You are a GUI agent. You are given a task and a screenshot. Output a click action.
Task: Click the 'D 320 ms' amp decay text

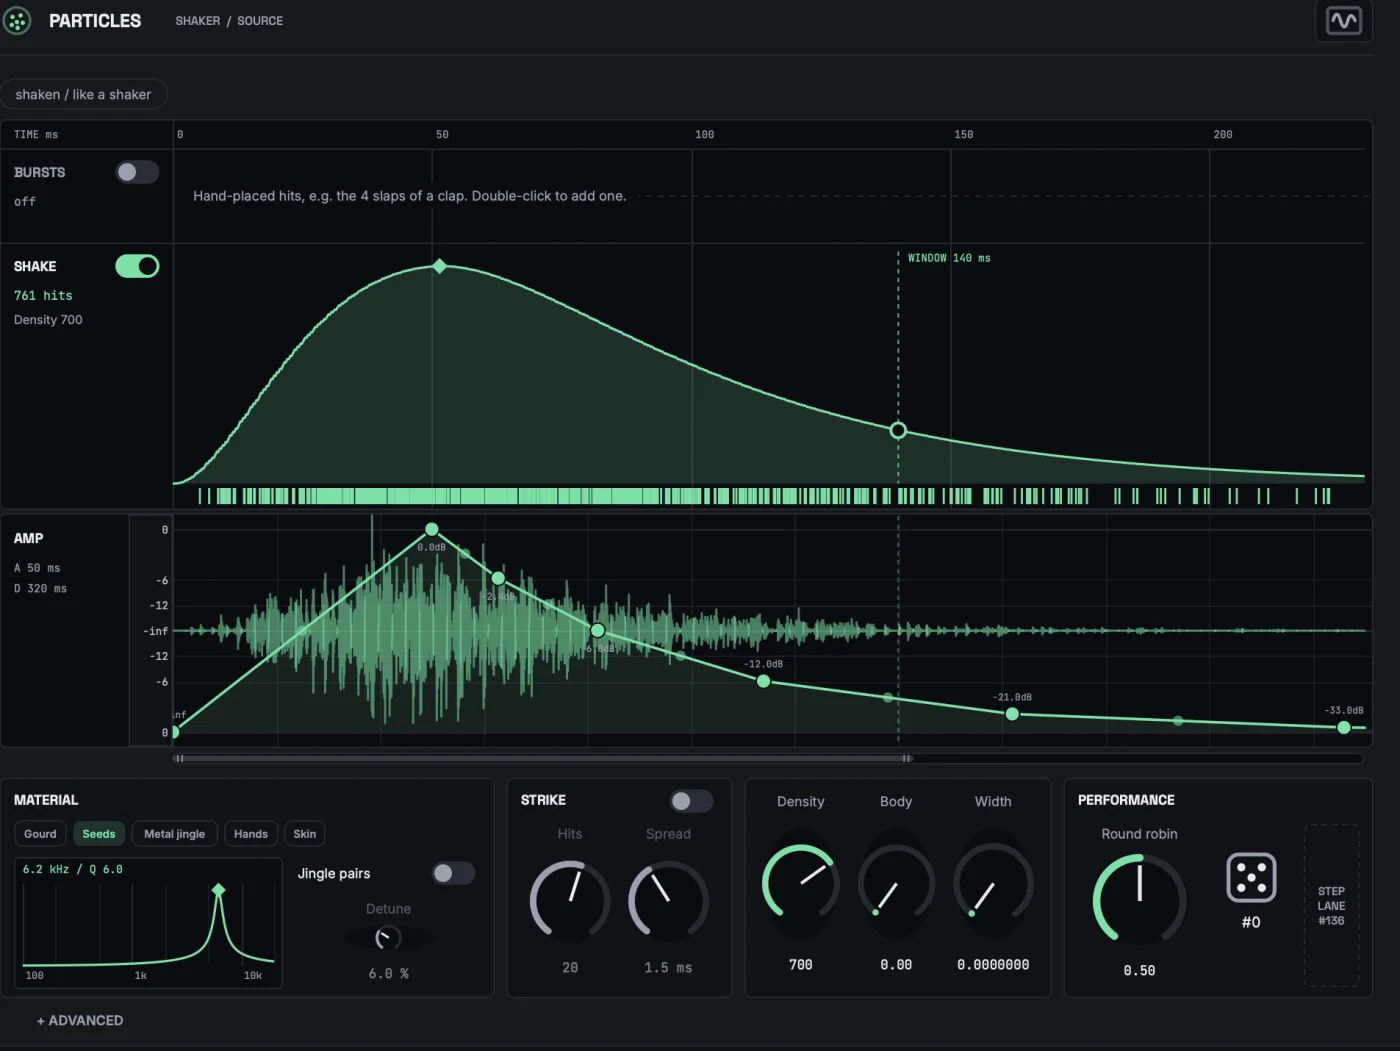coord(40,589)
